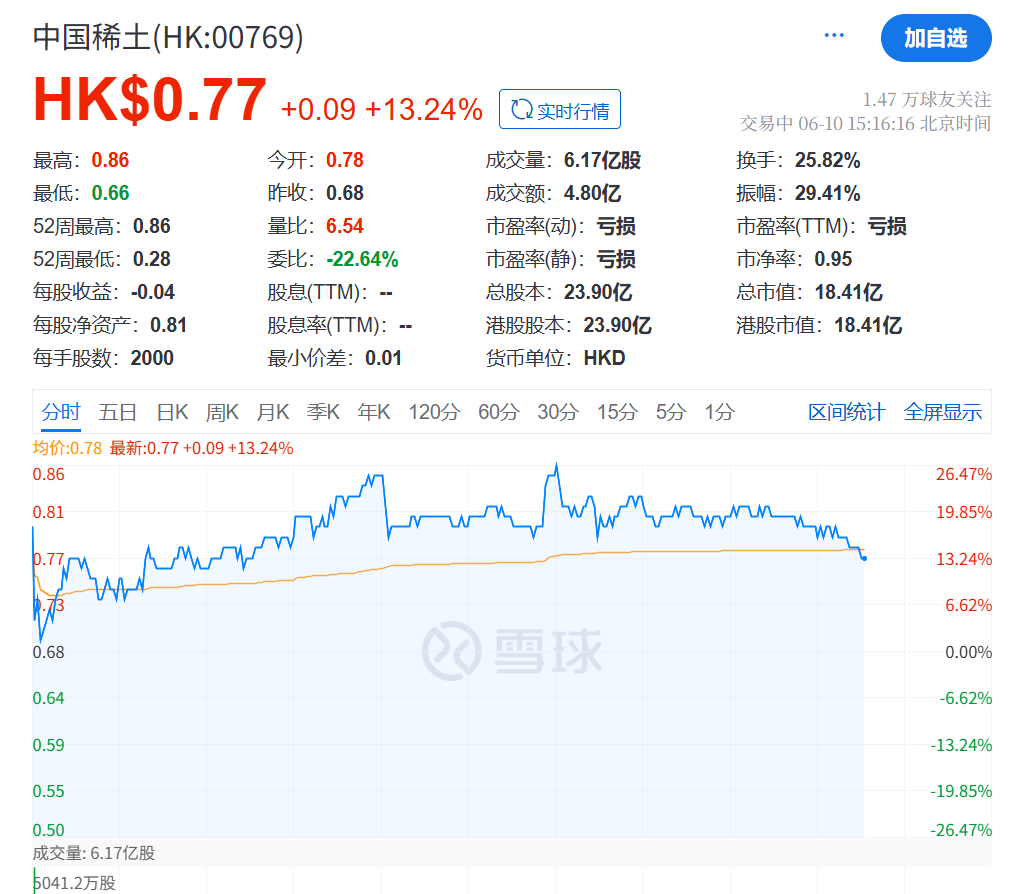
Task: Click the 换手 value 25.82%
Action: (x=827, y=160)
